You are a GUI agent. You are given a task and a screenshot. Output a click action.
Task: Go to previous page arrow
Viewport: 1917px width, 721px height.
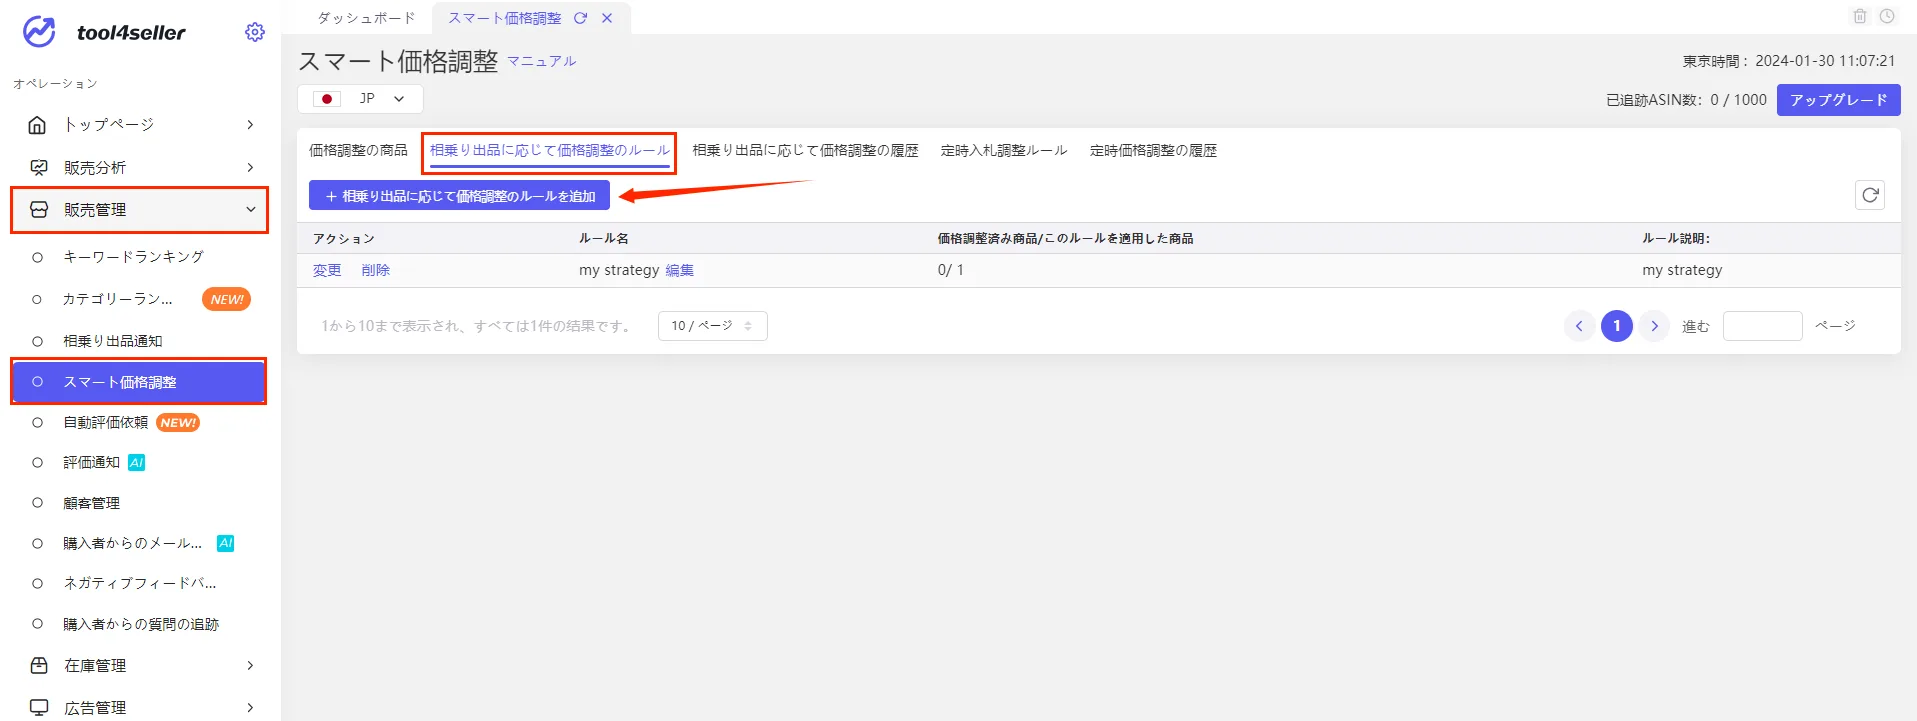1579,326
